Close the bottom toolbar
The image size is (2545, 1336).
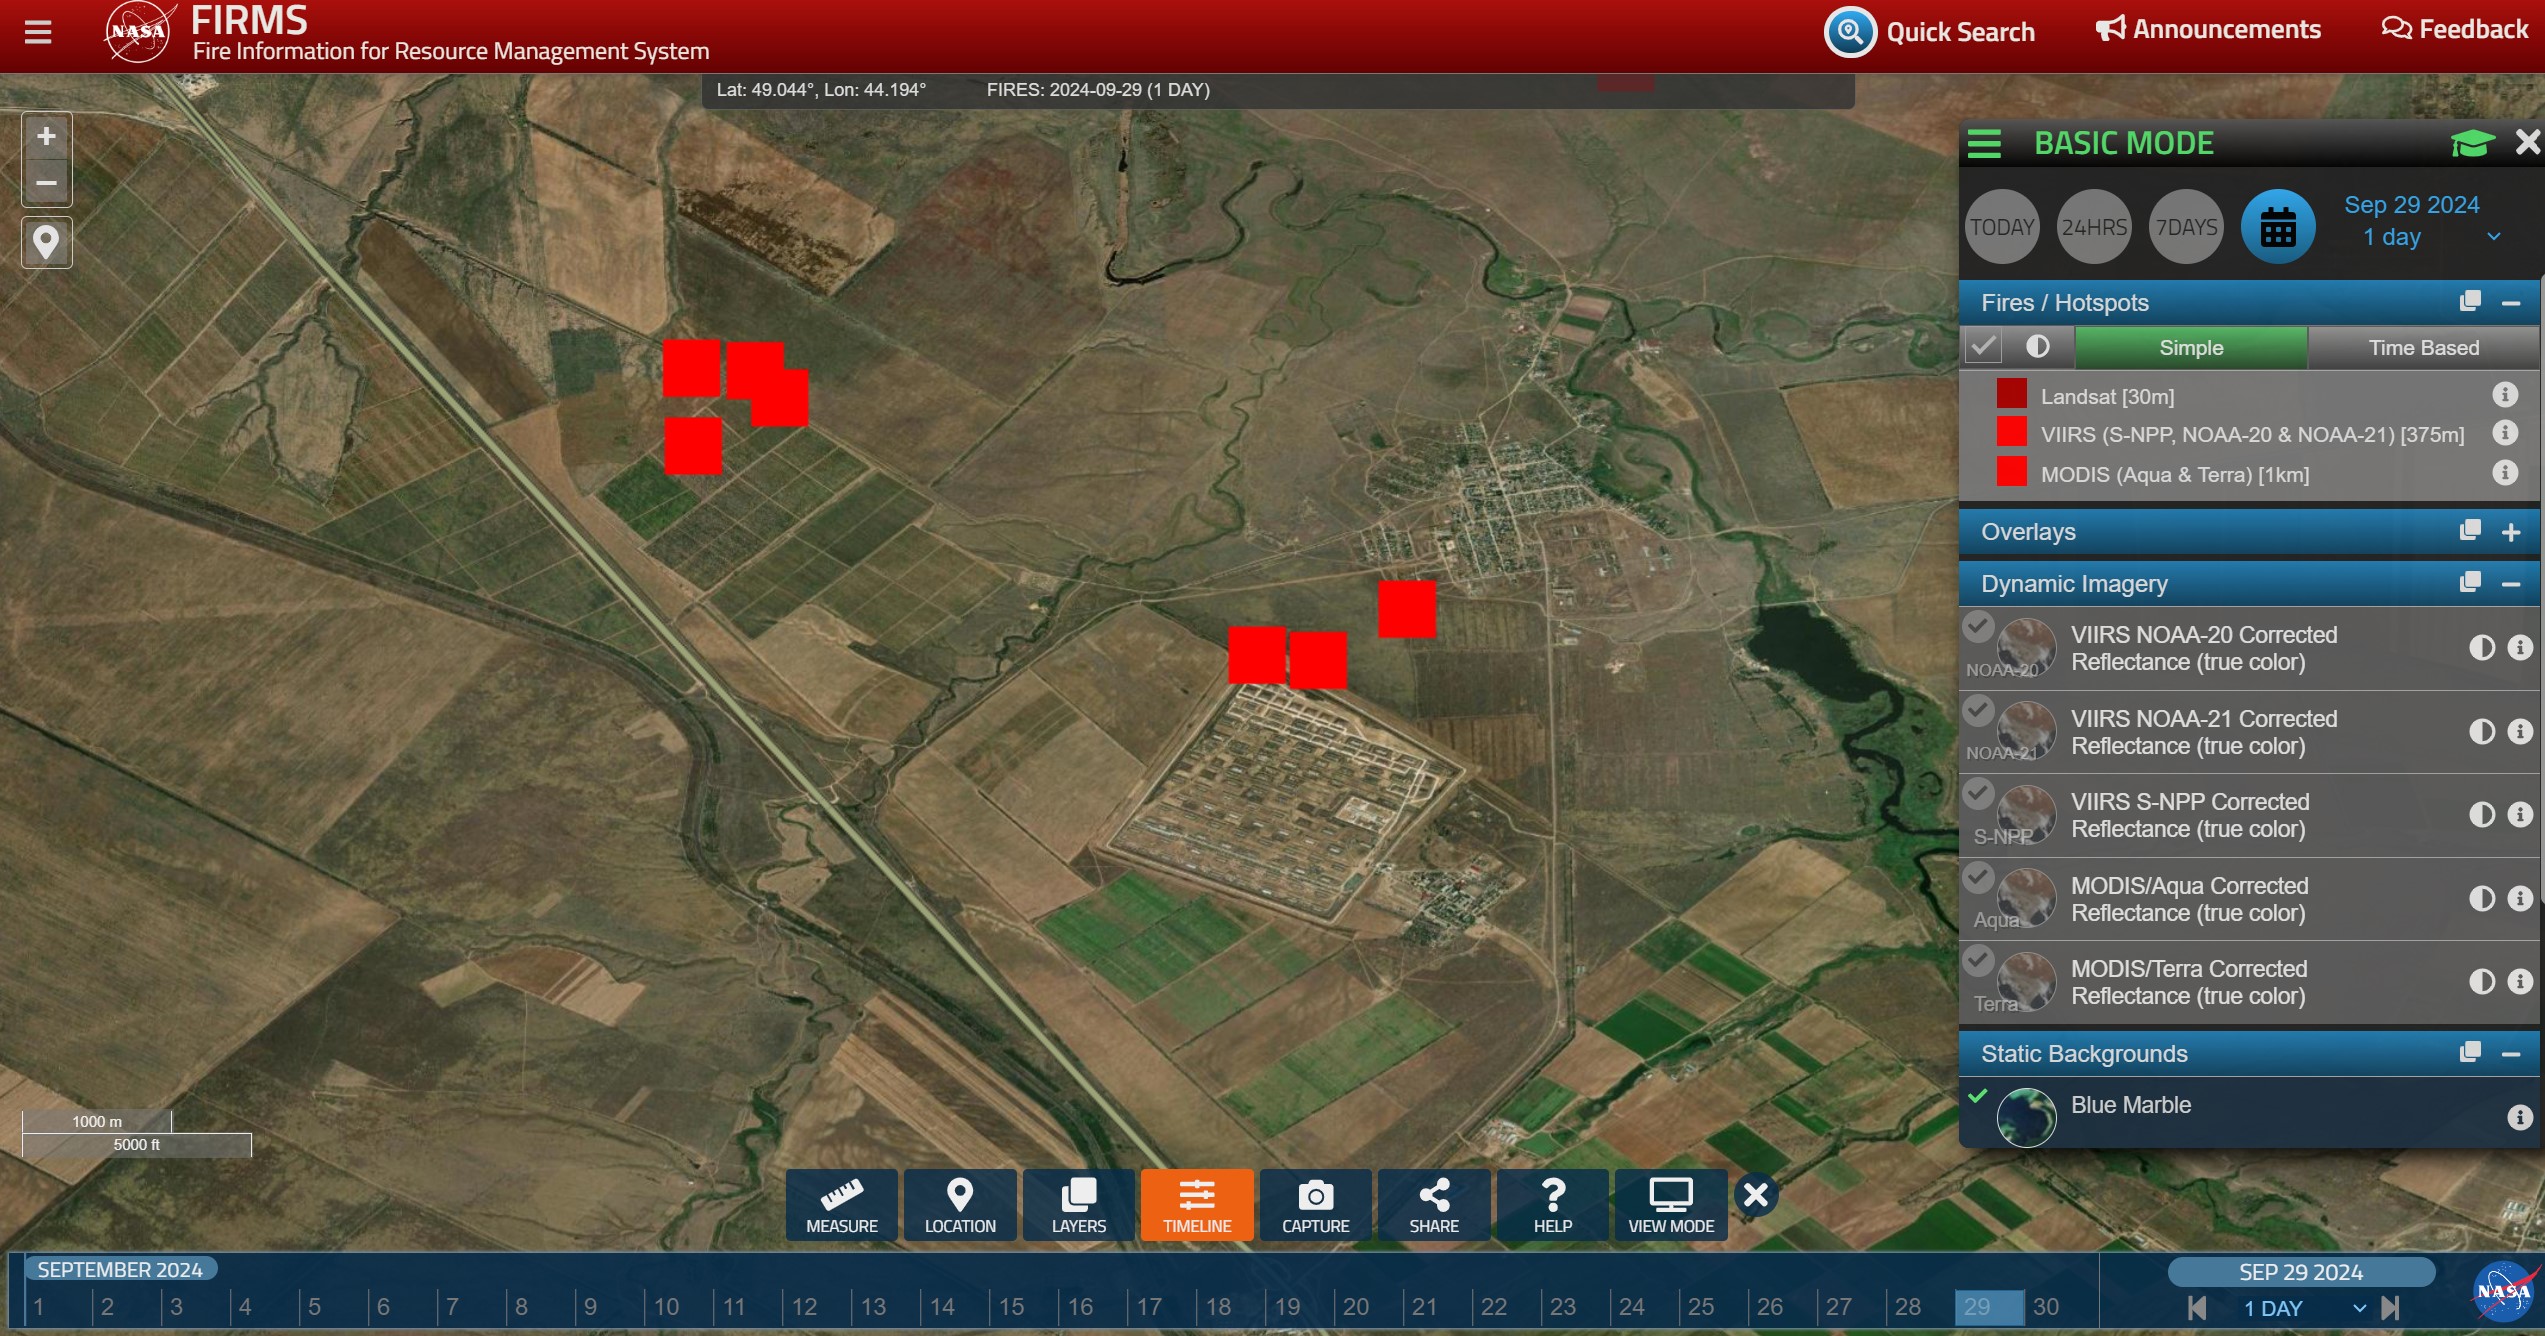coord(1756,1195)
